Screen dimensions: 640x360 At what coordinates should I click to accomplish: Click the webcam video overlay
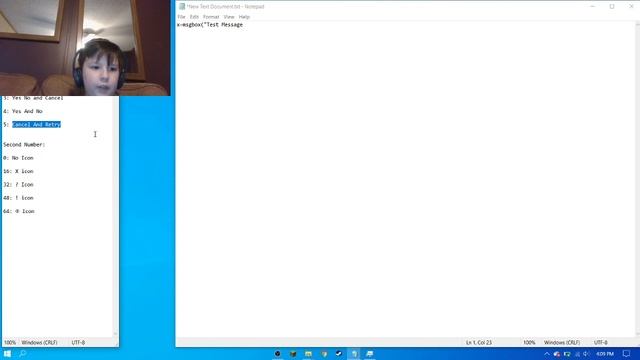(x=85, y=48)
